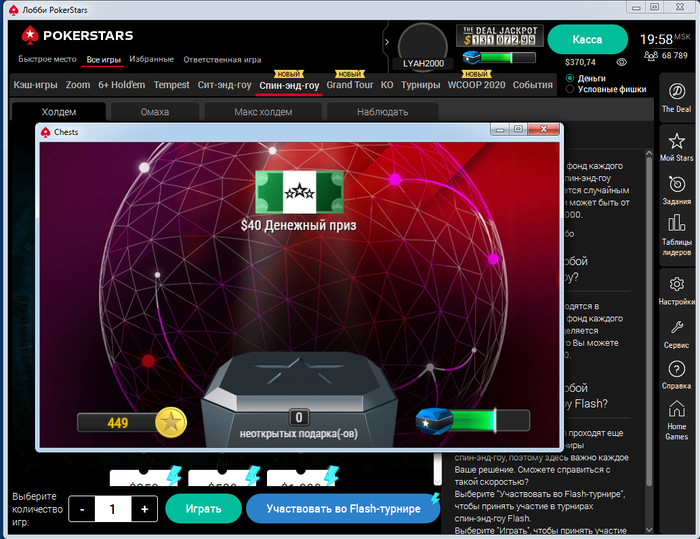Click the $40 cash prize banknote image
Viewport: 700px width, 539px height.
pyautogui.click(x=300, y=192)
